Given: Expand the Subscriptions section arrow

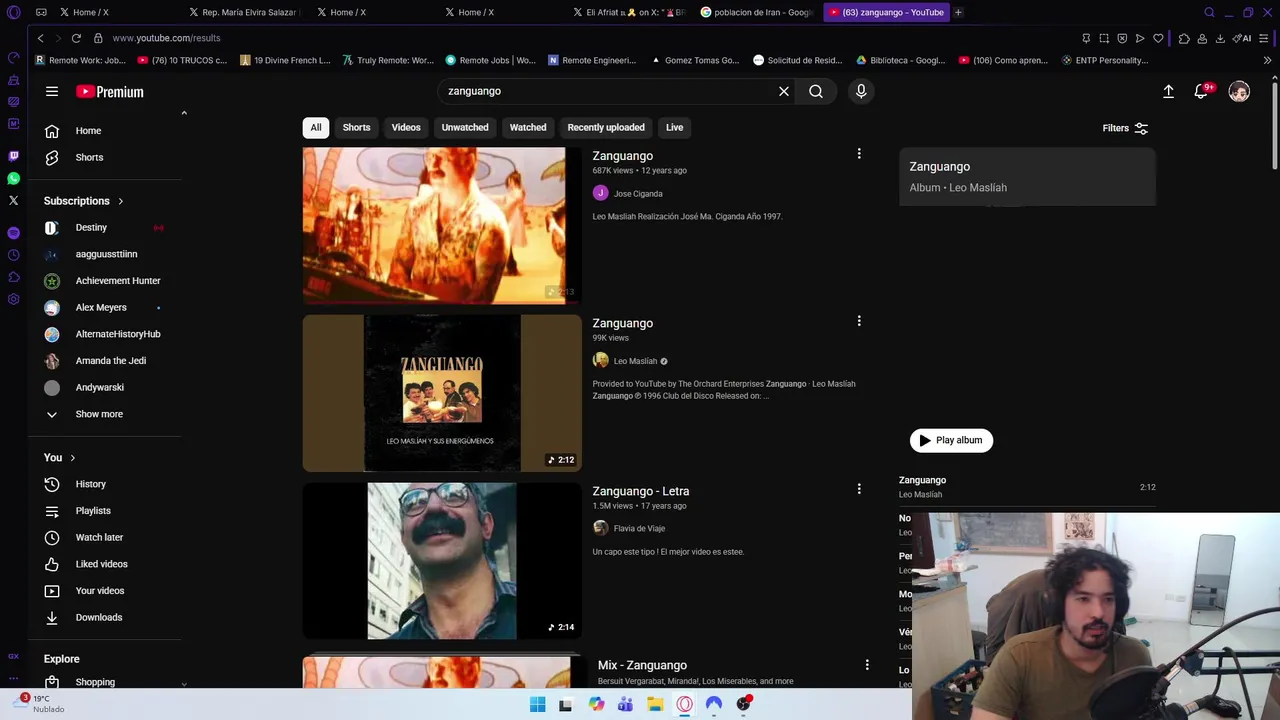Looking at the screenshot, I should 120,201.
